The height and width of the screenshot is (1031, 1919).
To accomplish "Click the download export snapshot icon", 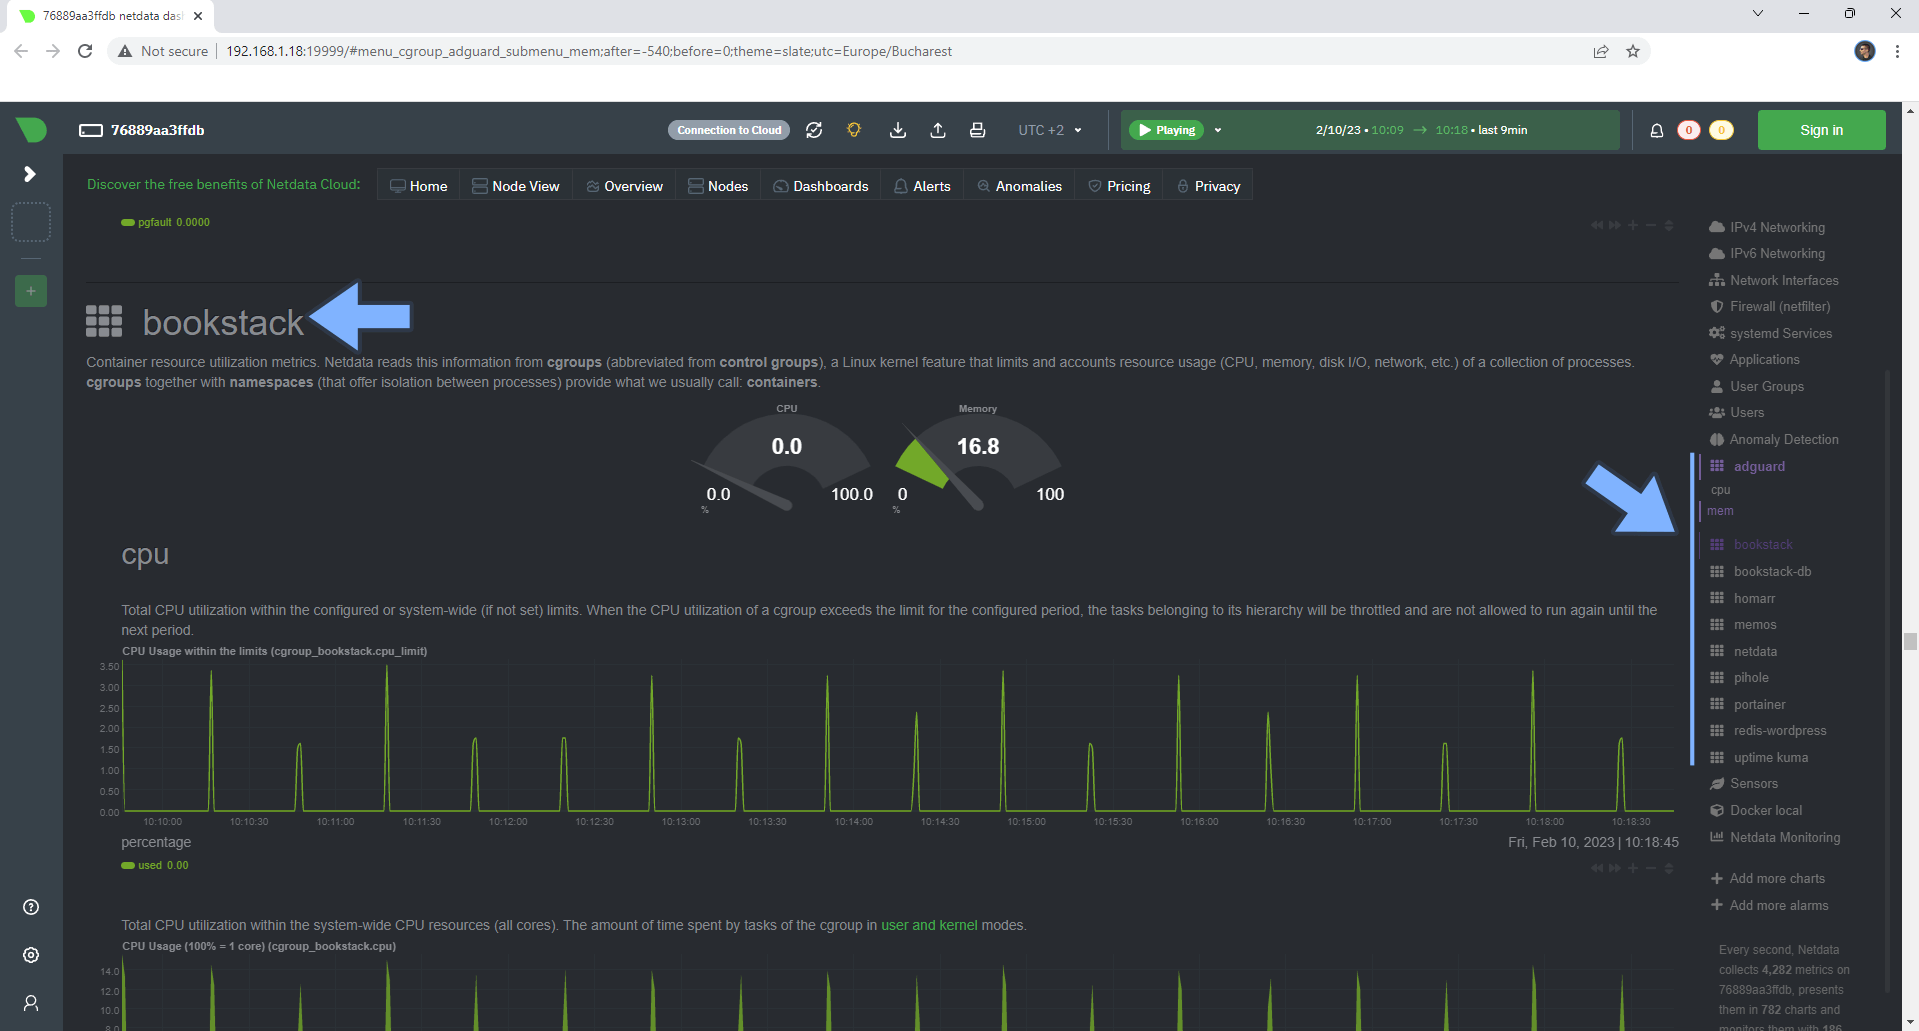I will click(898, 130).
